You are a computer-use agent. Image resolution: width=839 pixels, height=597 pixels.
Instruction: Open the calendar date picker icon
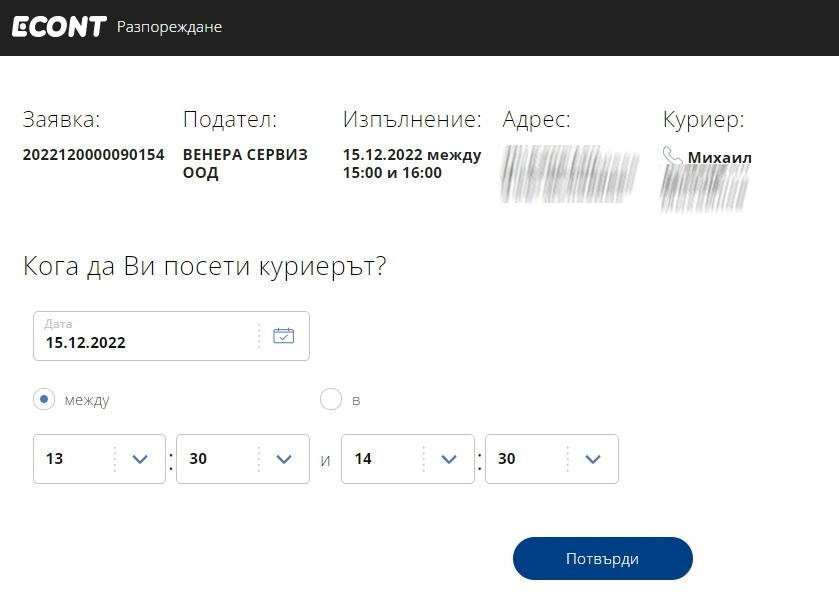[284, 336]
